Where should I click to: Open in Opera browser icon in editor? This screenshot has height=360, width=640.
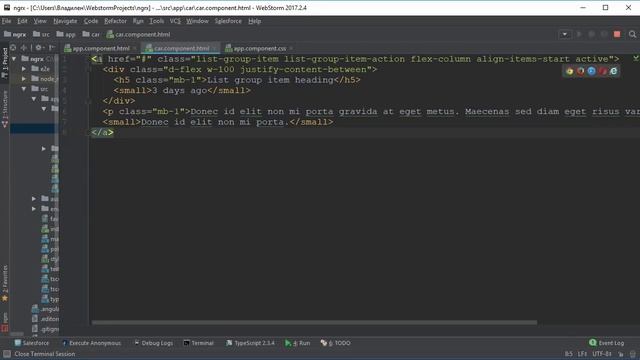pos(602,71)
